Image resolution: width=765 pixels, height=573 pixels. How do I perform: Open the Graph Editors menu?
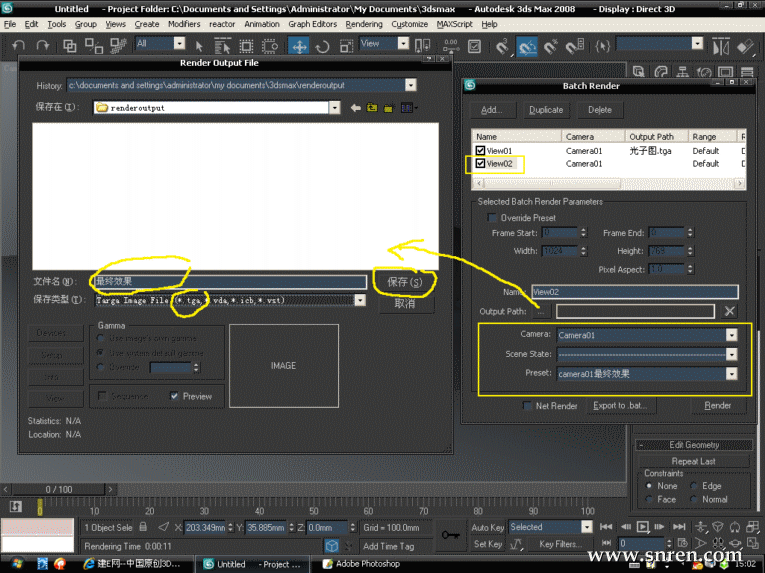point(313,24)
